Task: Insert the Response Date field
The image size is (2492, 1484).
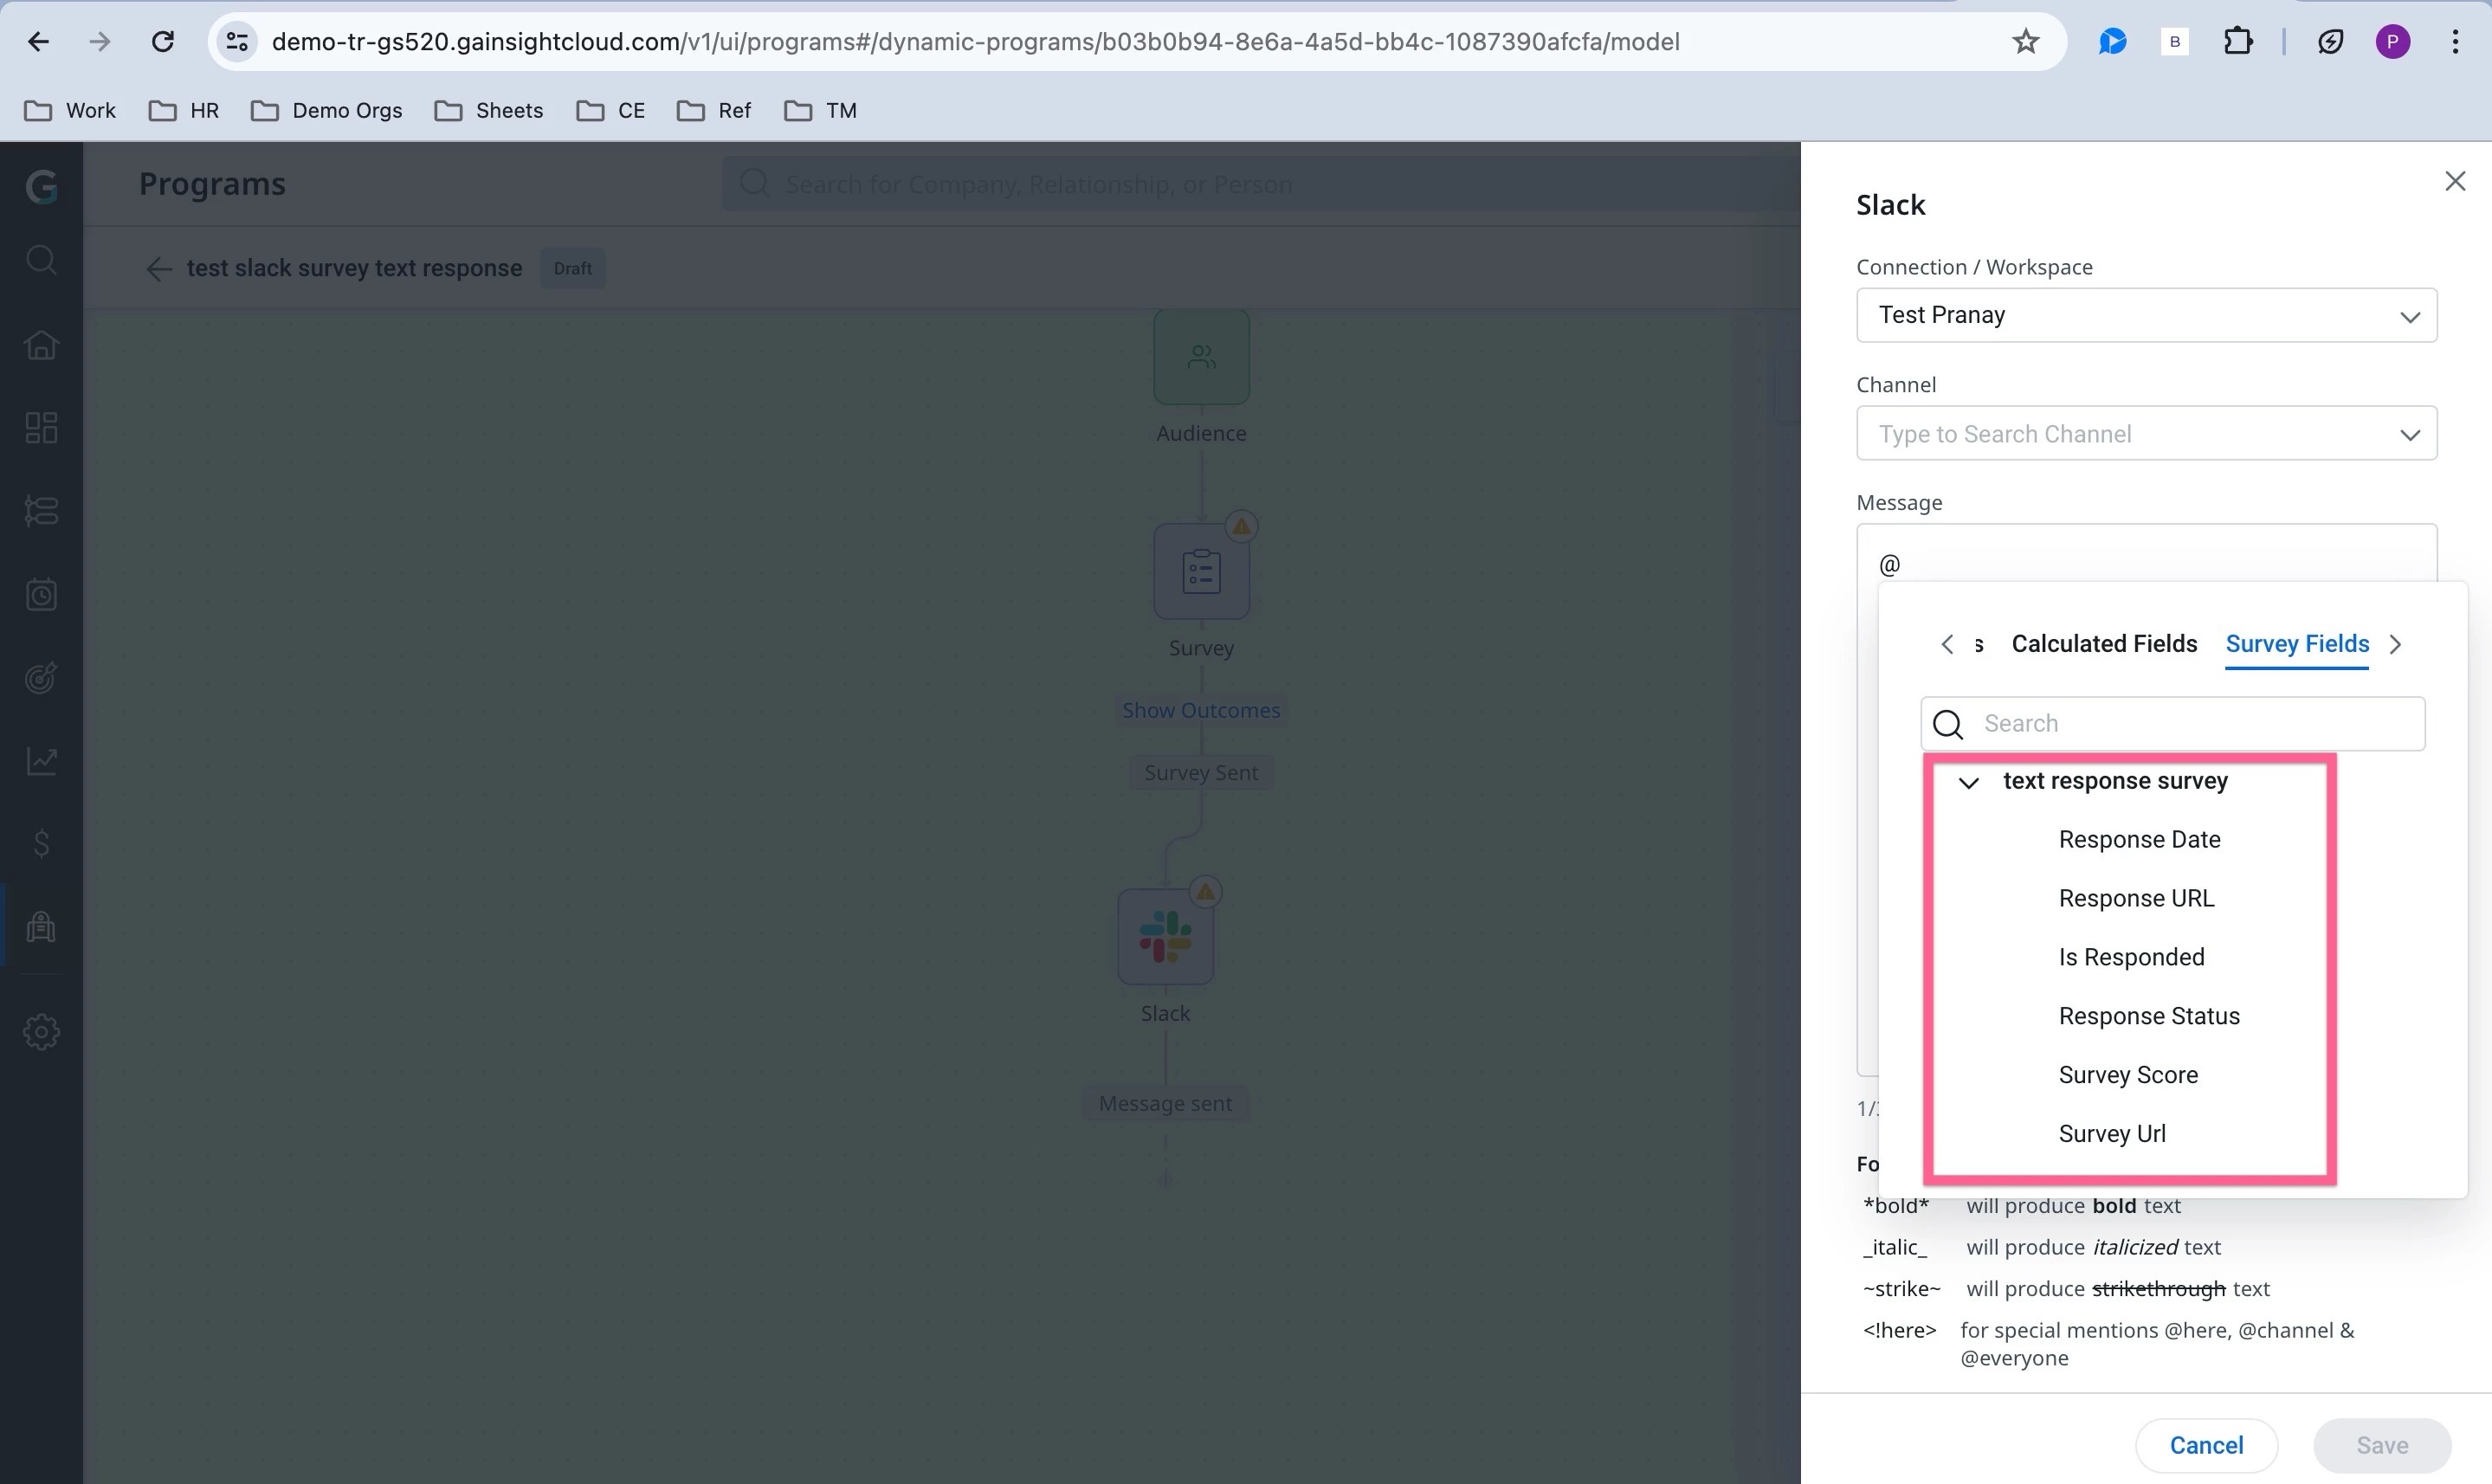Action: [x=2139, y=840]
